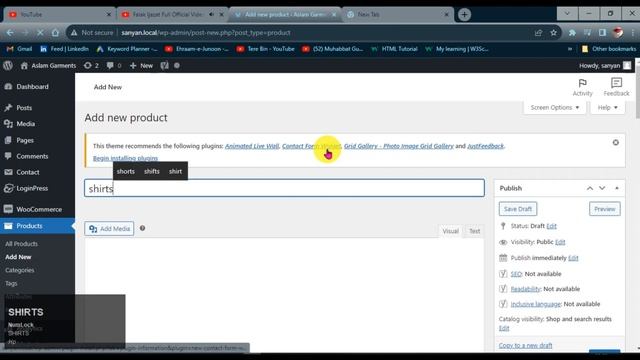
Task: Choose 'shorts' spelling suggestion
Action: click(x=126, y=171)
